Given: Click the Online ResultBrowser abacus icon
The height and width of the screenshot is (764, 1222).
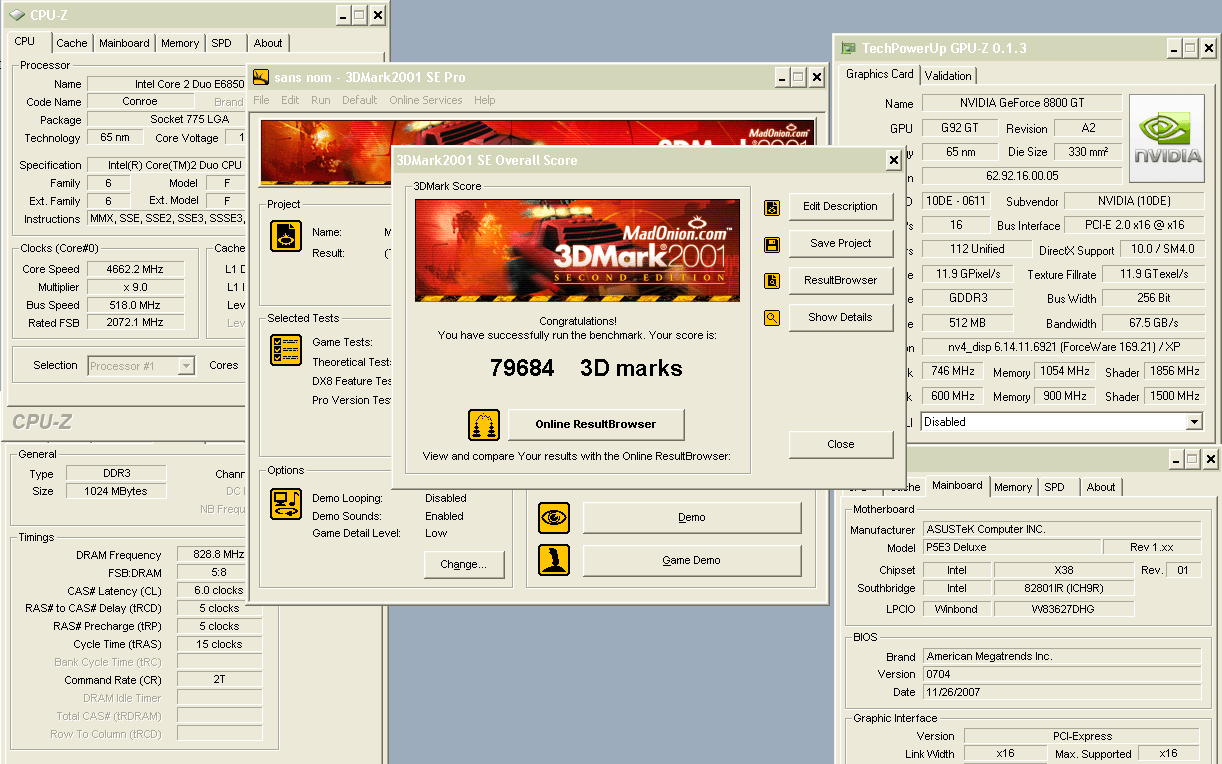Looking at the screenshot, I should point(484,425).
